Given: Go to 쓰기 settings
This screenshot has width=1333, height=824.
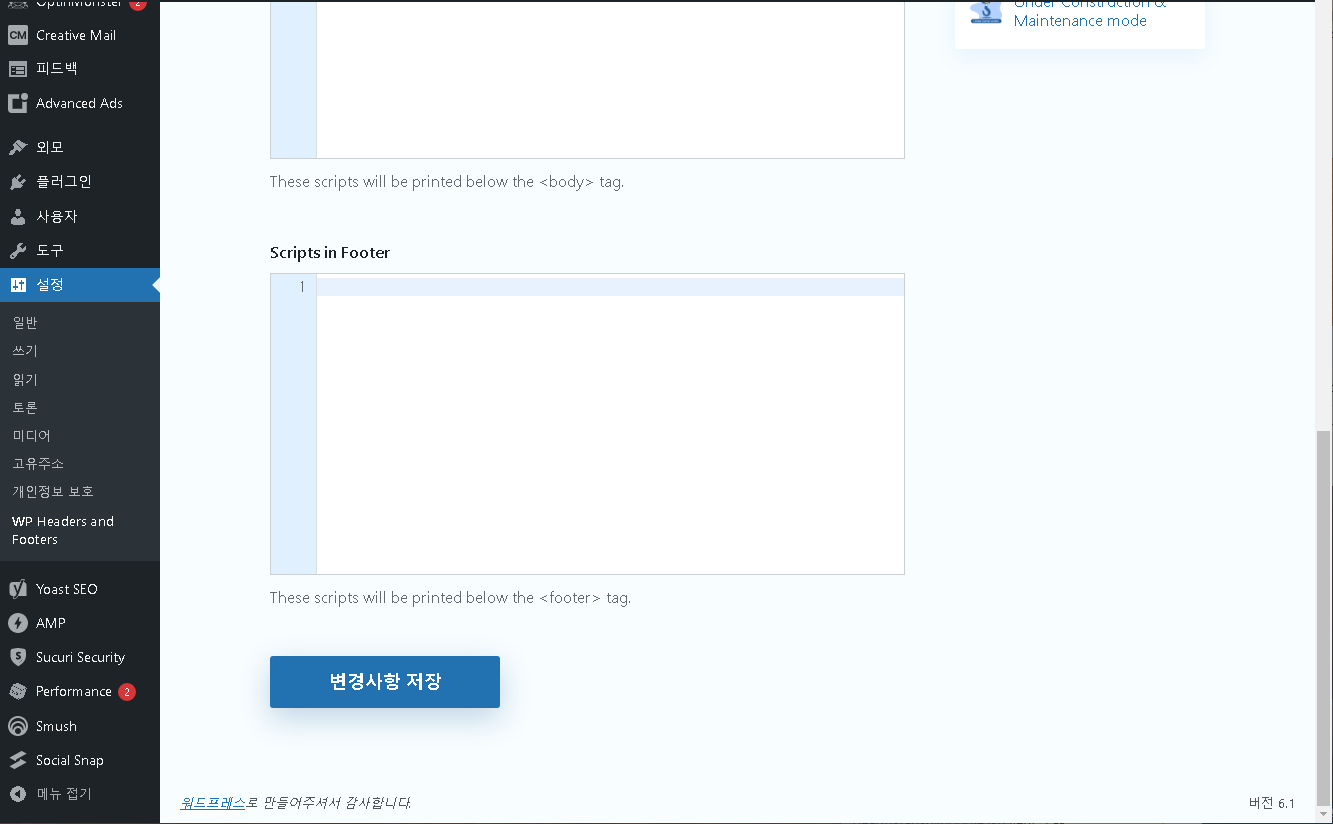Looking at the screenshot, I should [x=25, y=351].
